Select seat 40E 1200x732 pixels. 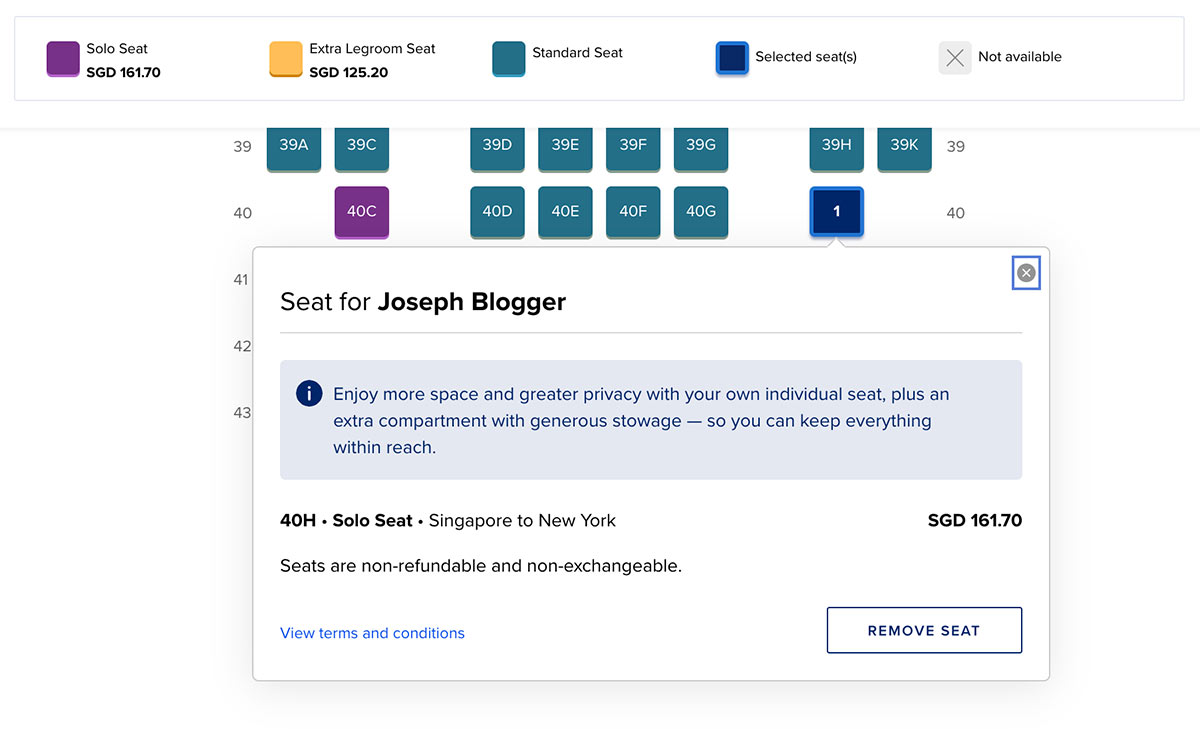[565, 212]
